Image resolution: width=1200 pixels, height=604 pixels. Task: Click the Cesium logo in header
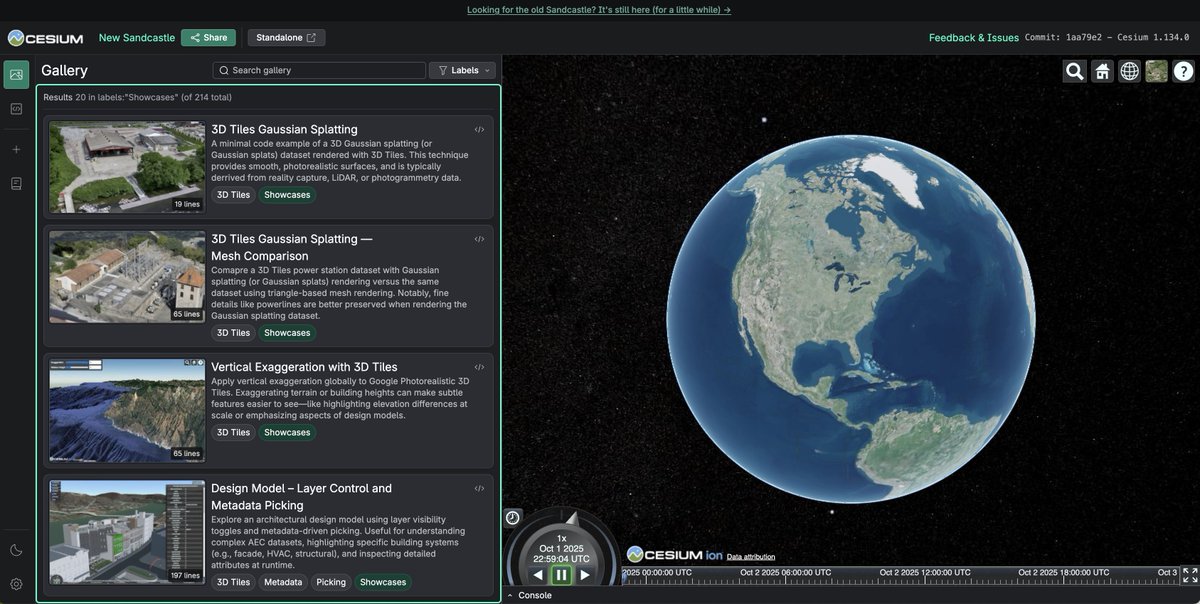click(x=46, y=38)
